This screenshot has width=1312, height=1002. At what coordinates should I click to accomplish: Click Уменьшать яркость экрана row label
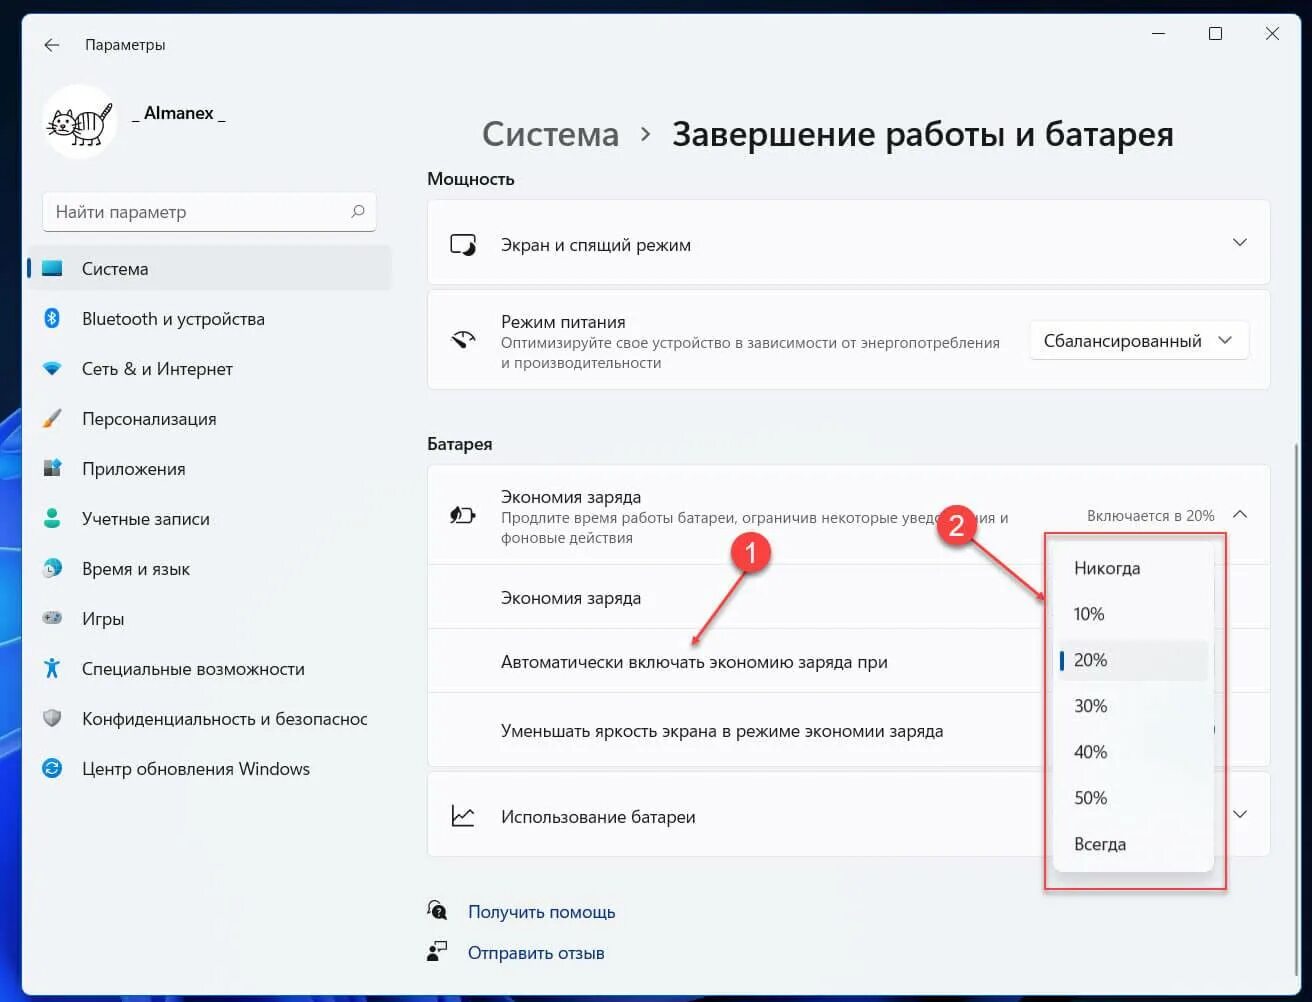(722, 731)
